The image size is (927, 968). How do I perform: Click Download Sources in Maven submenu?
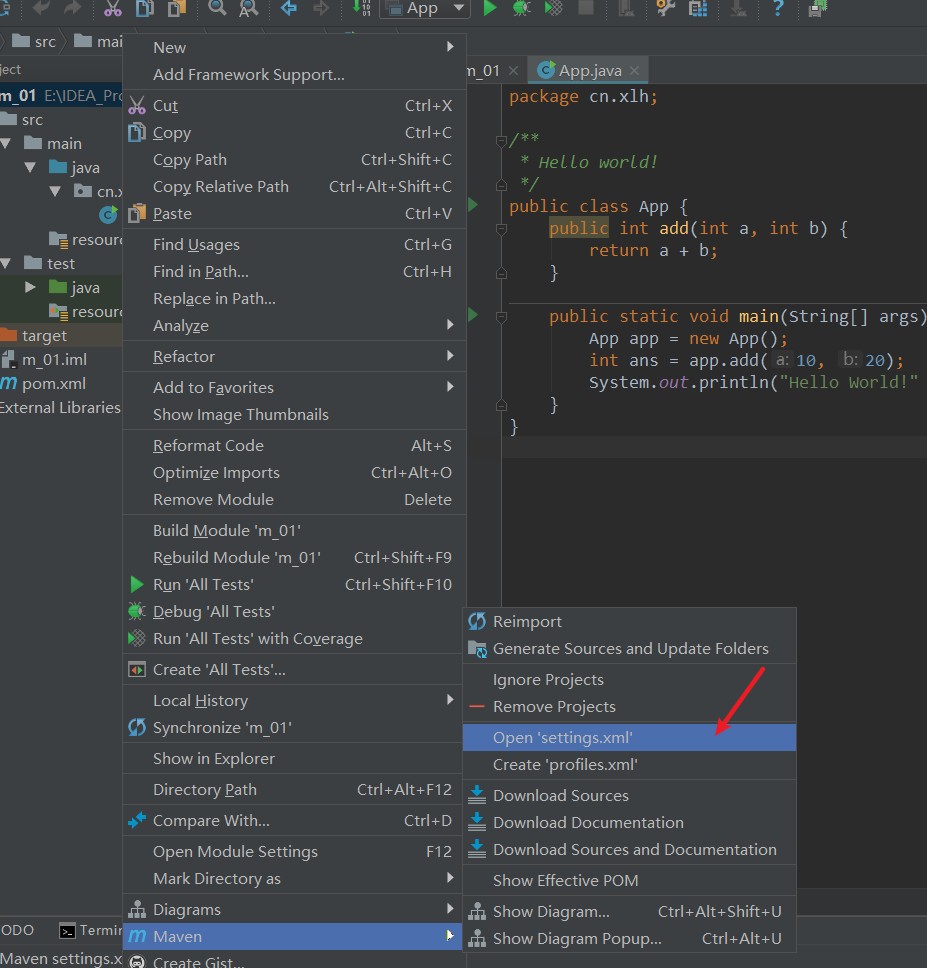(560, 796)
